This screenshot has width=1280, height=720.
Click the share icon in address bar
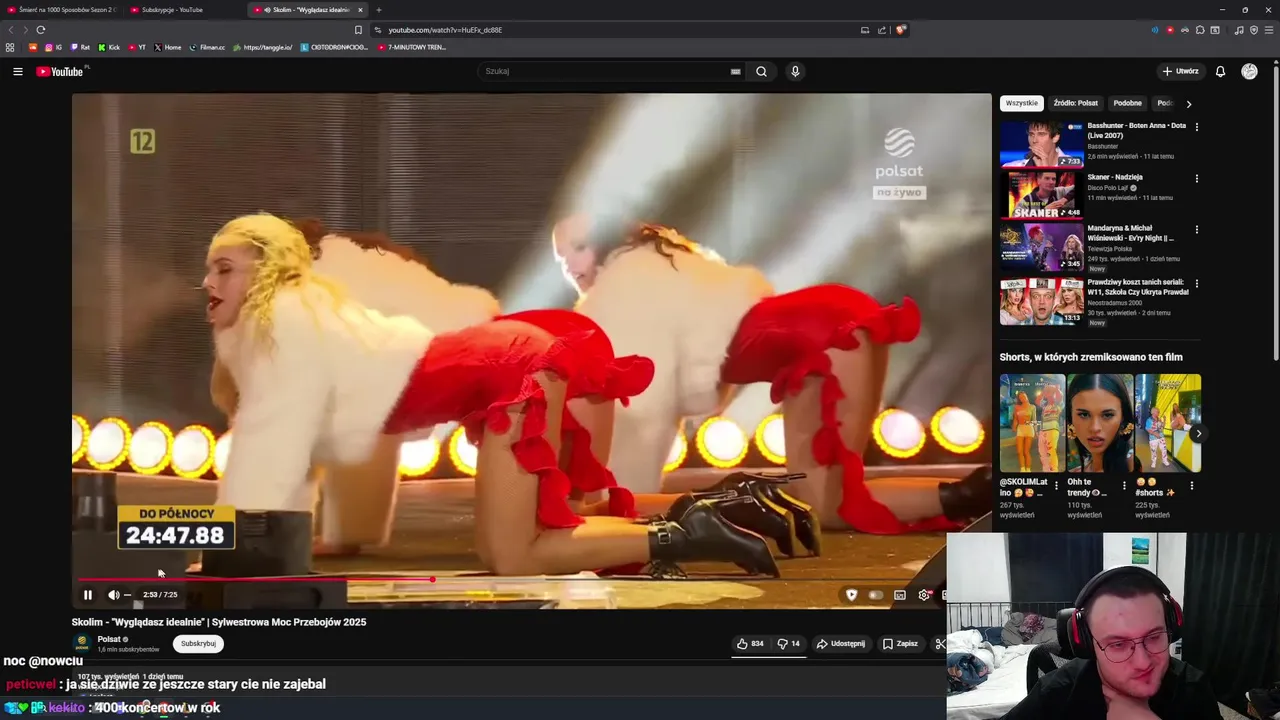pyautogui.click(x=882, y=30)
